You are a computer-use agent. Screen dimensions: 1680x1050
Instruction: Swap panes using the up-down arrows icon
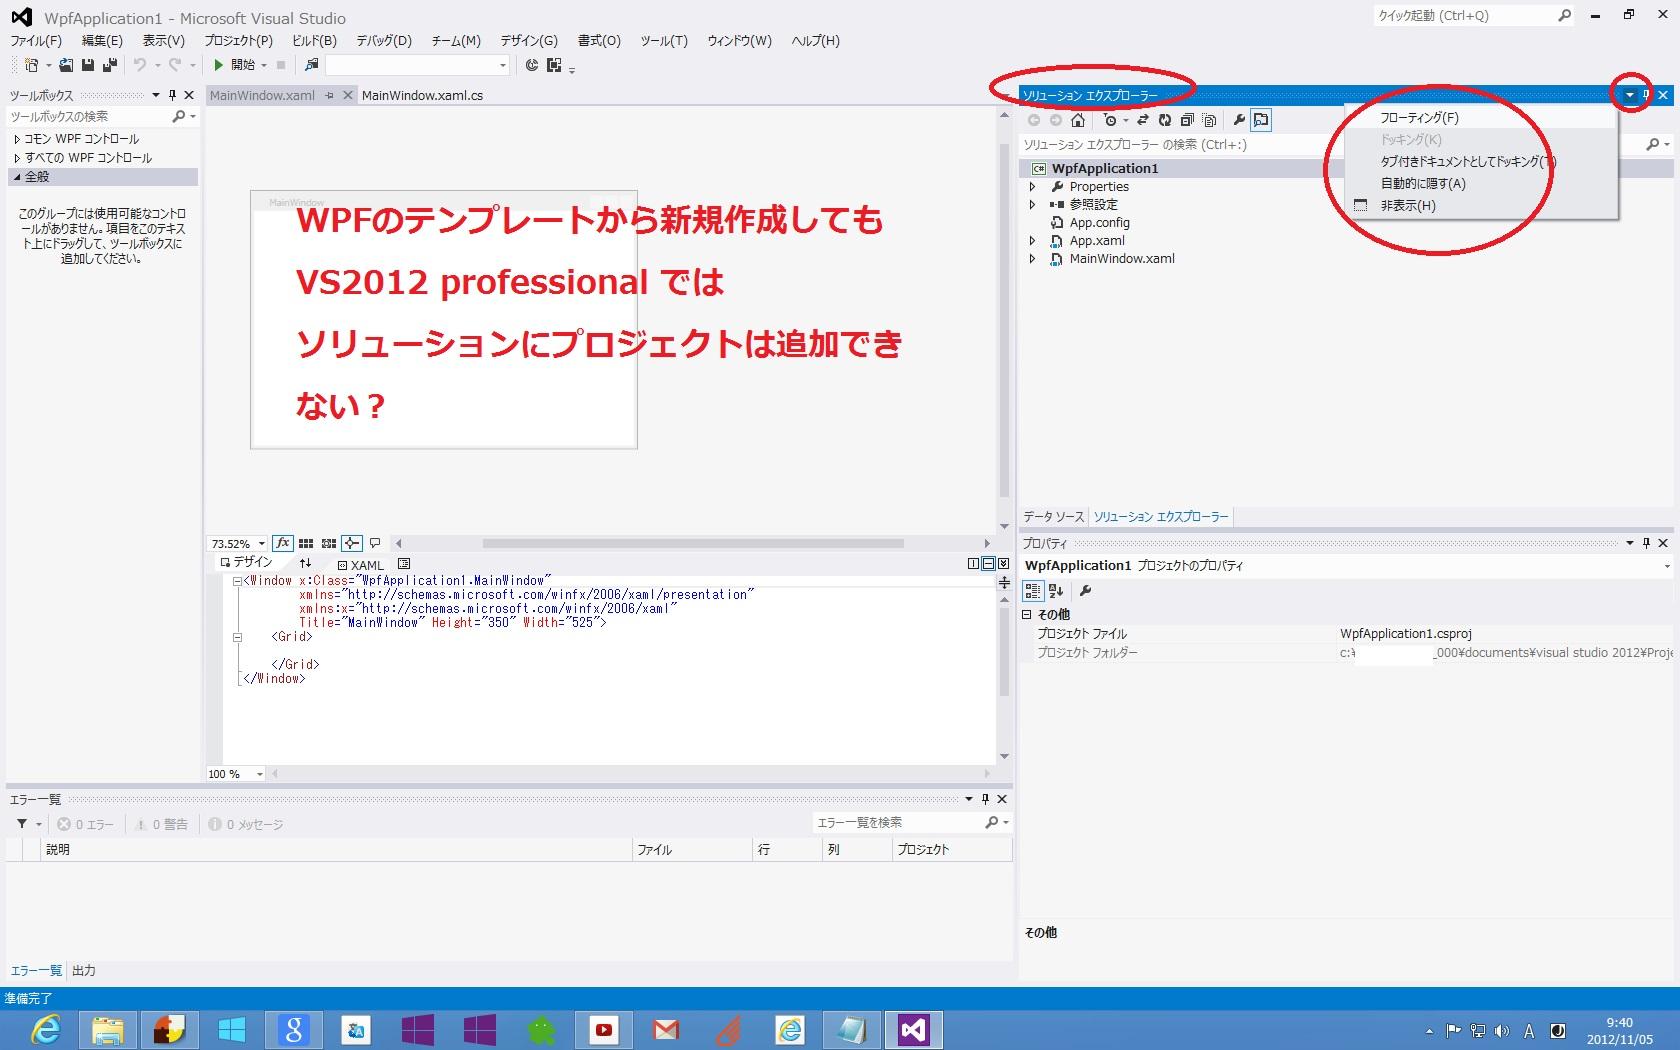(x=305, y=564)
